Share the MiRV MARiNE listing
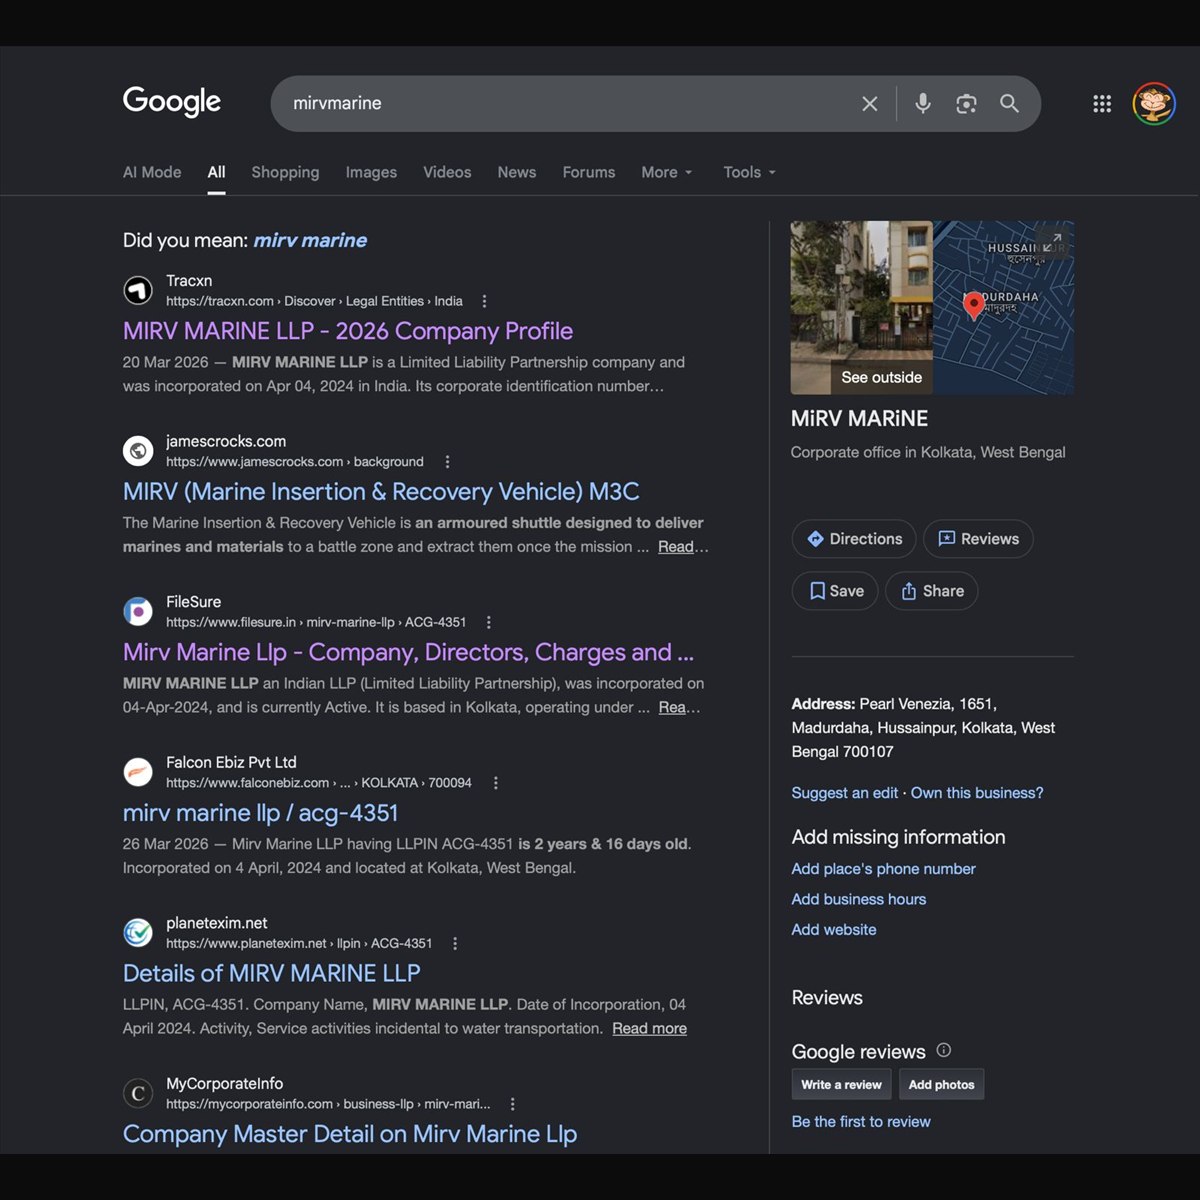Viewport: 1200px width, 1200px height. click(x=931, y=591)
